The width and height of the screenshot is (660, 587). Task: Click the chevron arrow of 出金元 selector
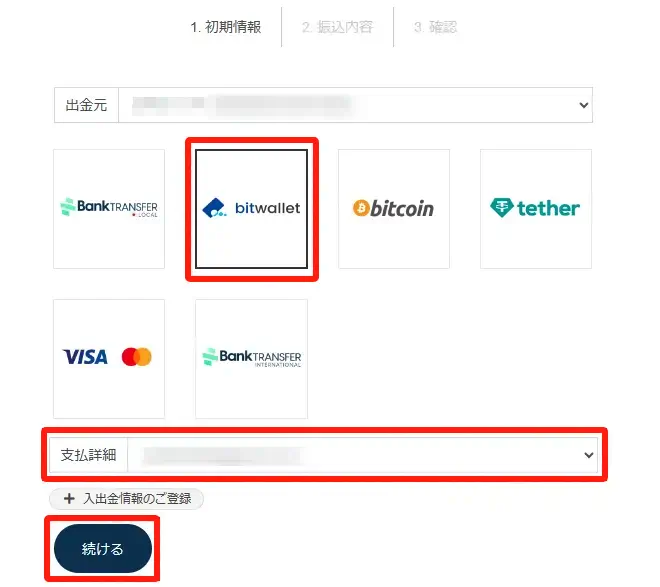pos(583,105)
